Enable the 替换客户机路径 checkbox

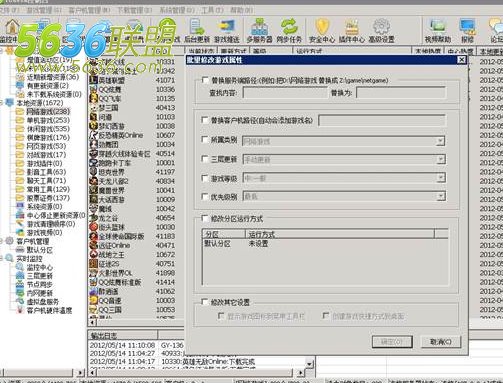[x=205, y=120]
